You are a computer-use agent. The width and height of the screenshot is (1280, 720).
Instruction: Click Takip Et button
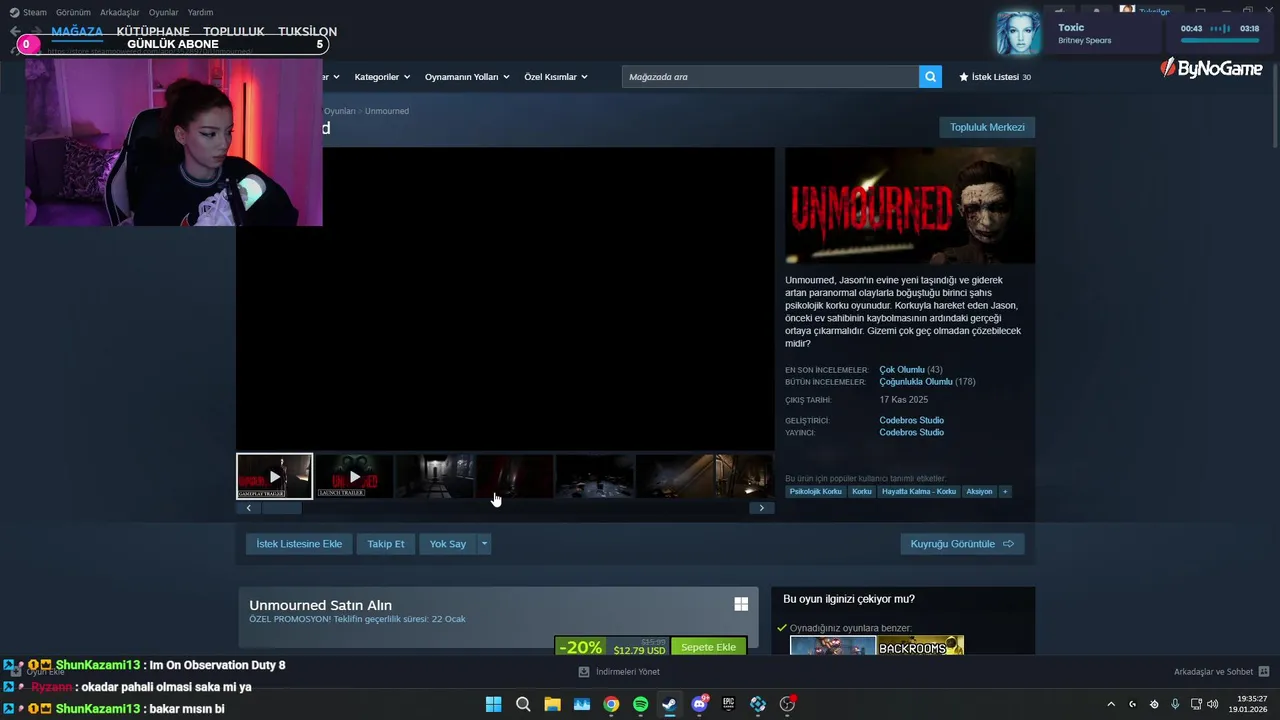coord(386,544)
